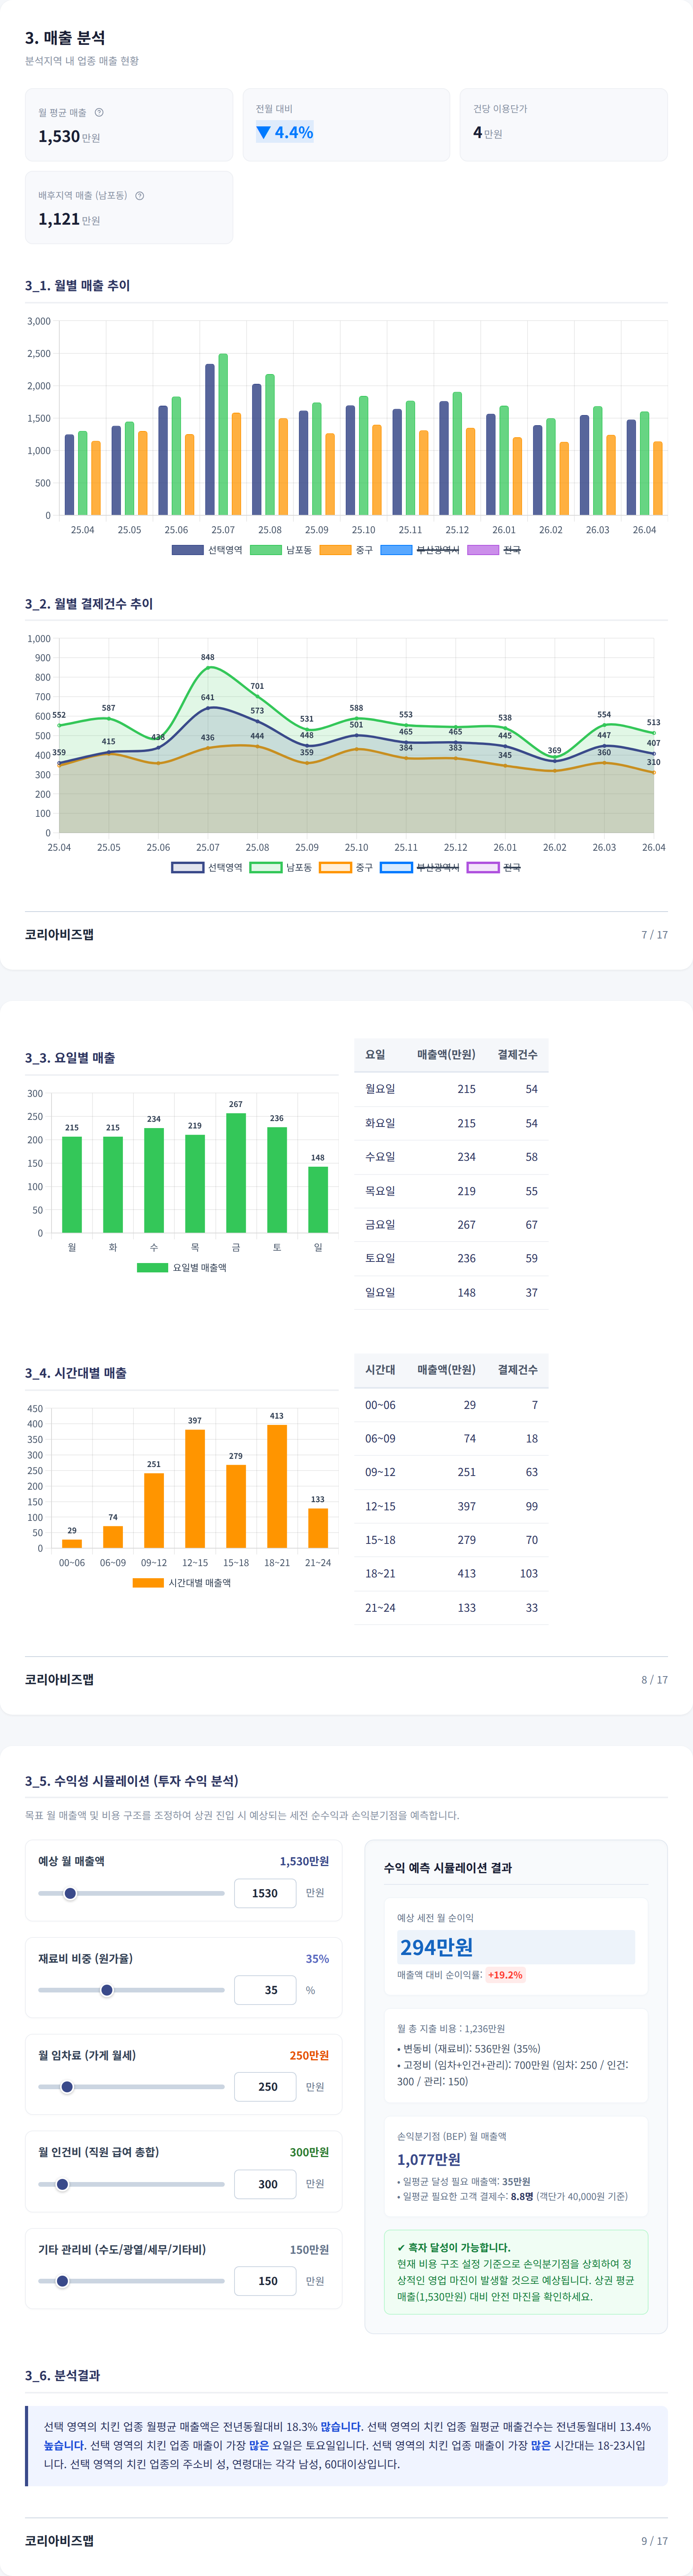Toggle 남포동 legend in 월별 결제건수 추이 chart
The width and height of the screenshot is (693, 2576).
pos(281,867)
